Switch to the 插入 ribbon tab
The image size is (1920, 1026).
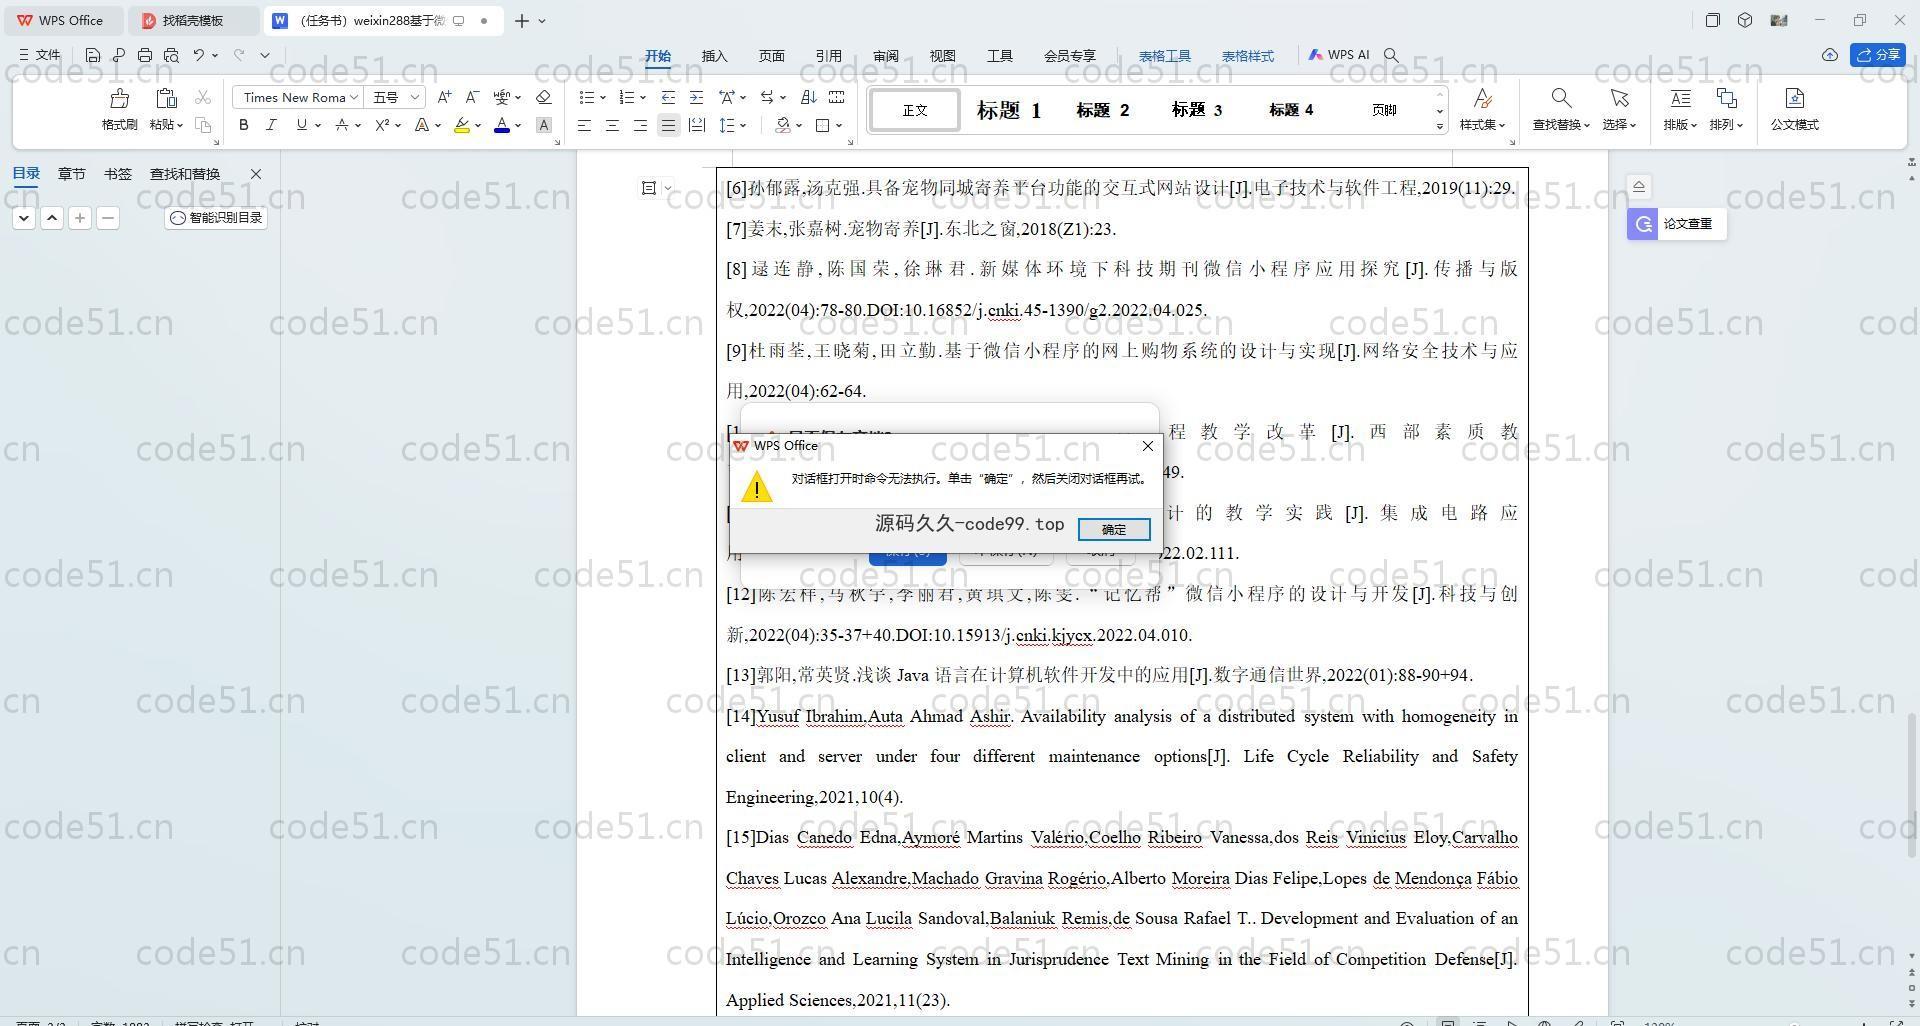point(714,56)
